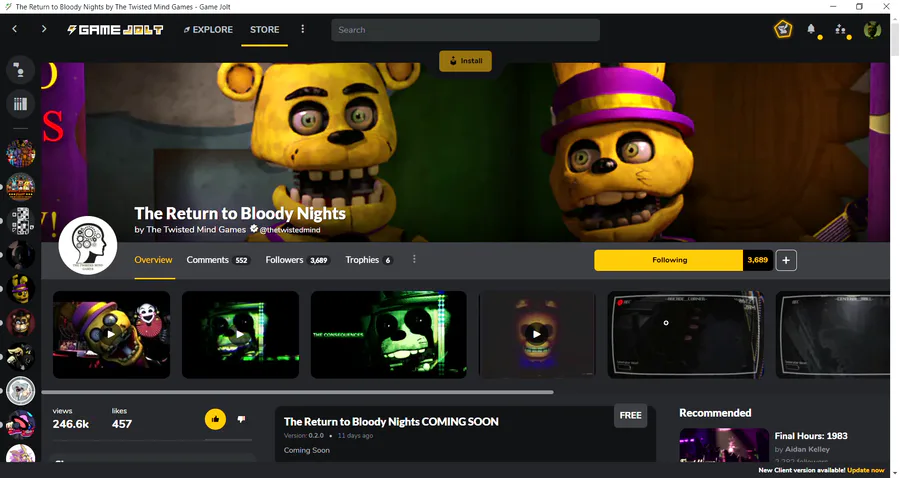Viewport: 900px width, 478px height.
Task: Click The Return to Bloody Nights COMING SOON title
Action: point(391,422)
